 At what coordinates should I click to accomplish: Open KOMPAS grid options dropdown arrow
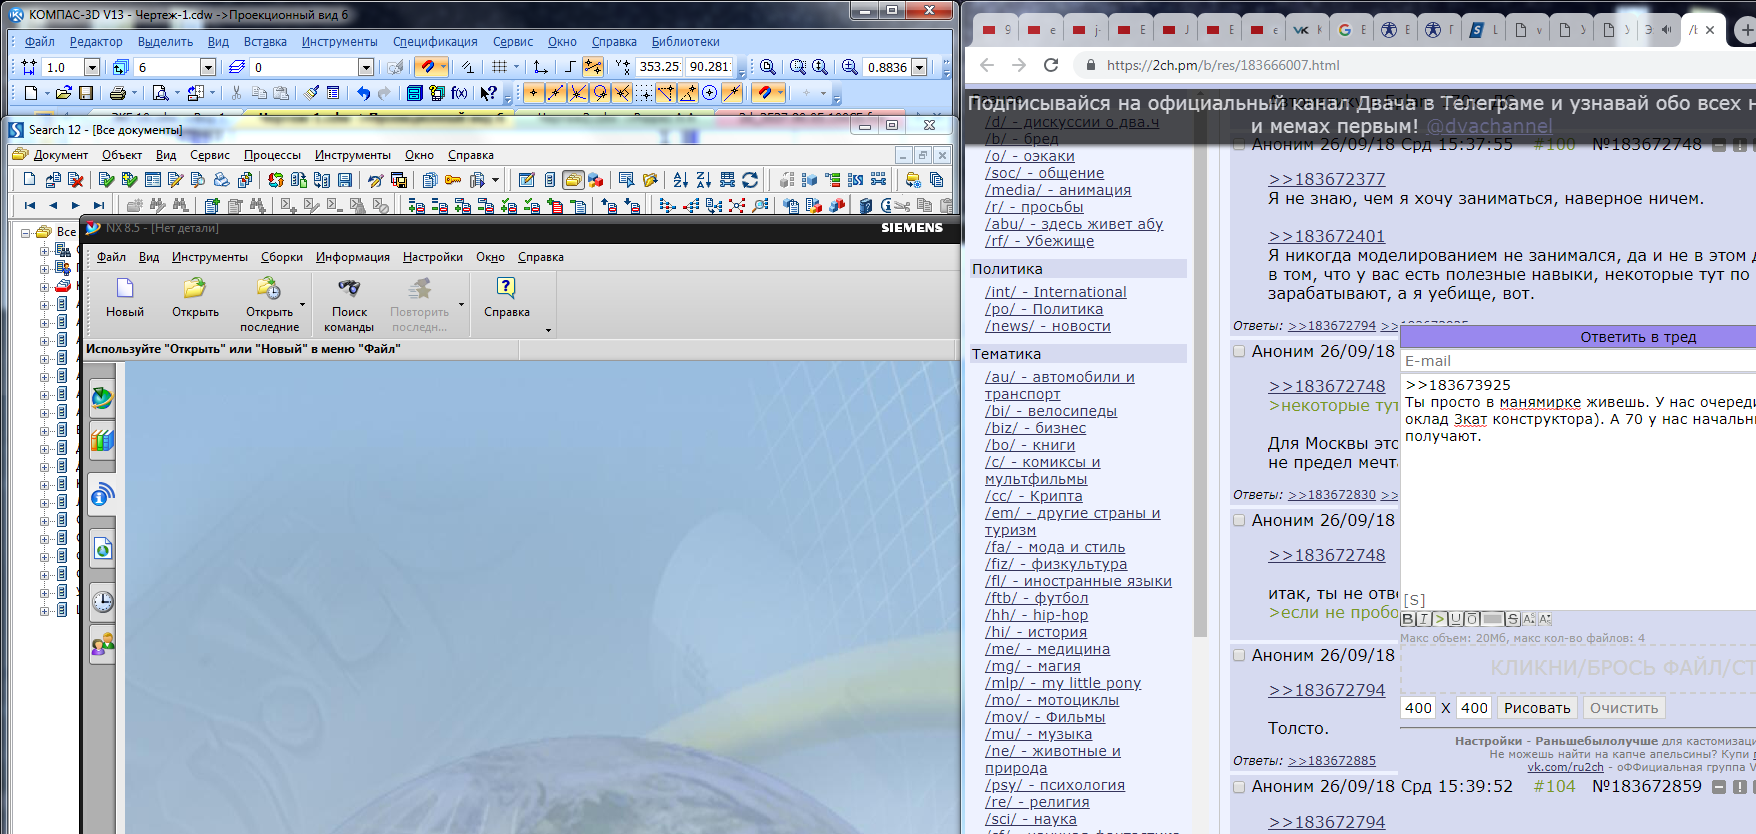coord(516,67)
